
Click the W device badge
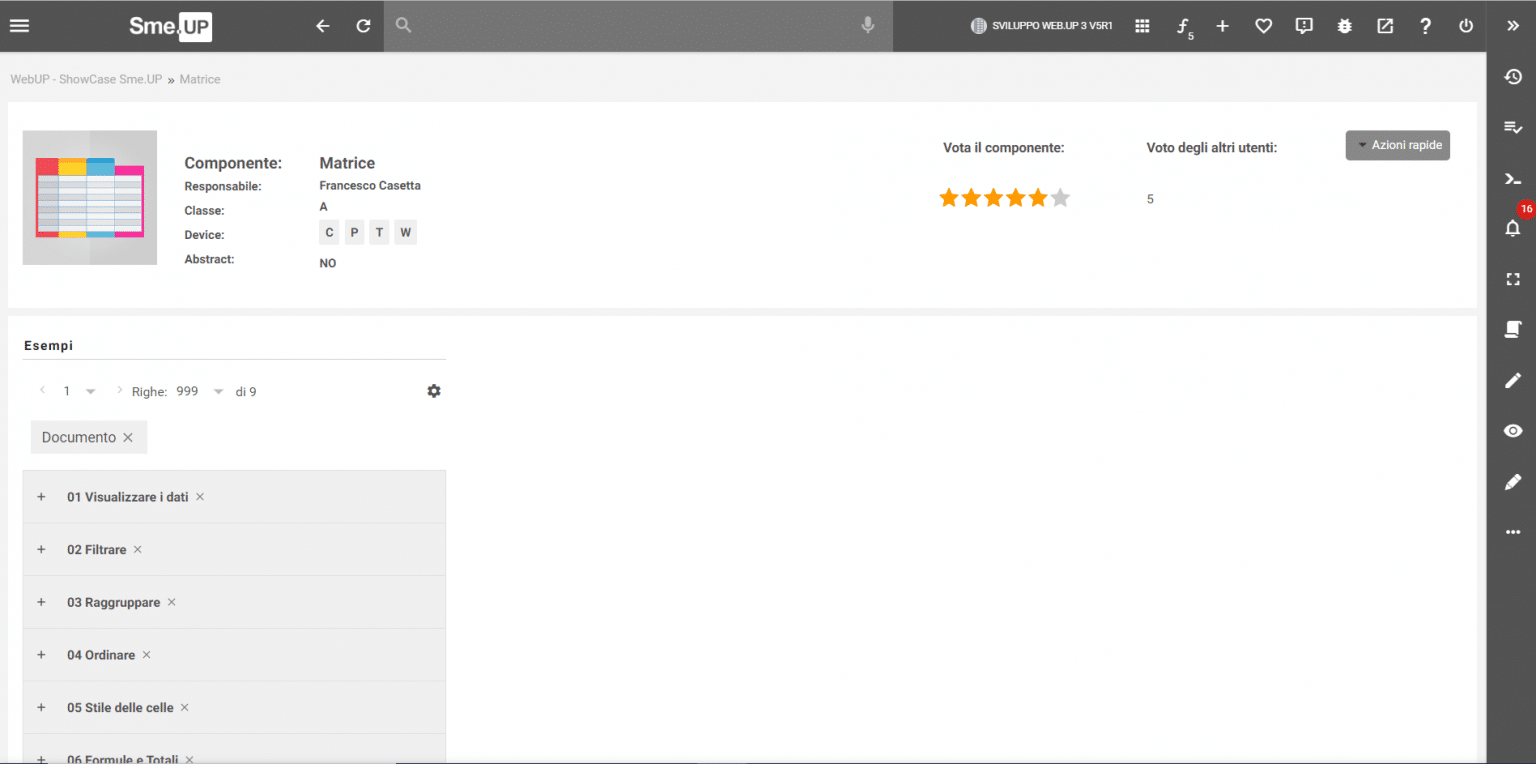[405, 233]
